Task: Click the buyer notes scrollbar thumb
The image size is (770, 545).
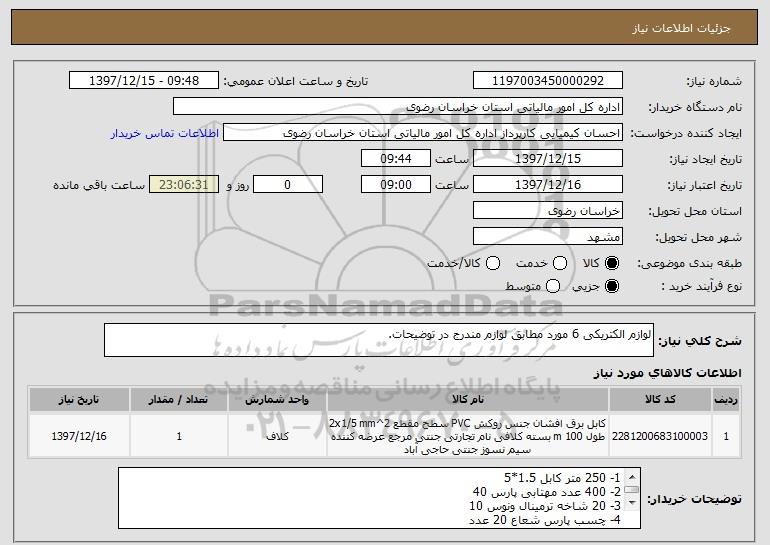Action: [632, 490]
